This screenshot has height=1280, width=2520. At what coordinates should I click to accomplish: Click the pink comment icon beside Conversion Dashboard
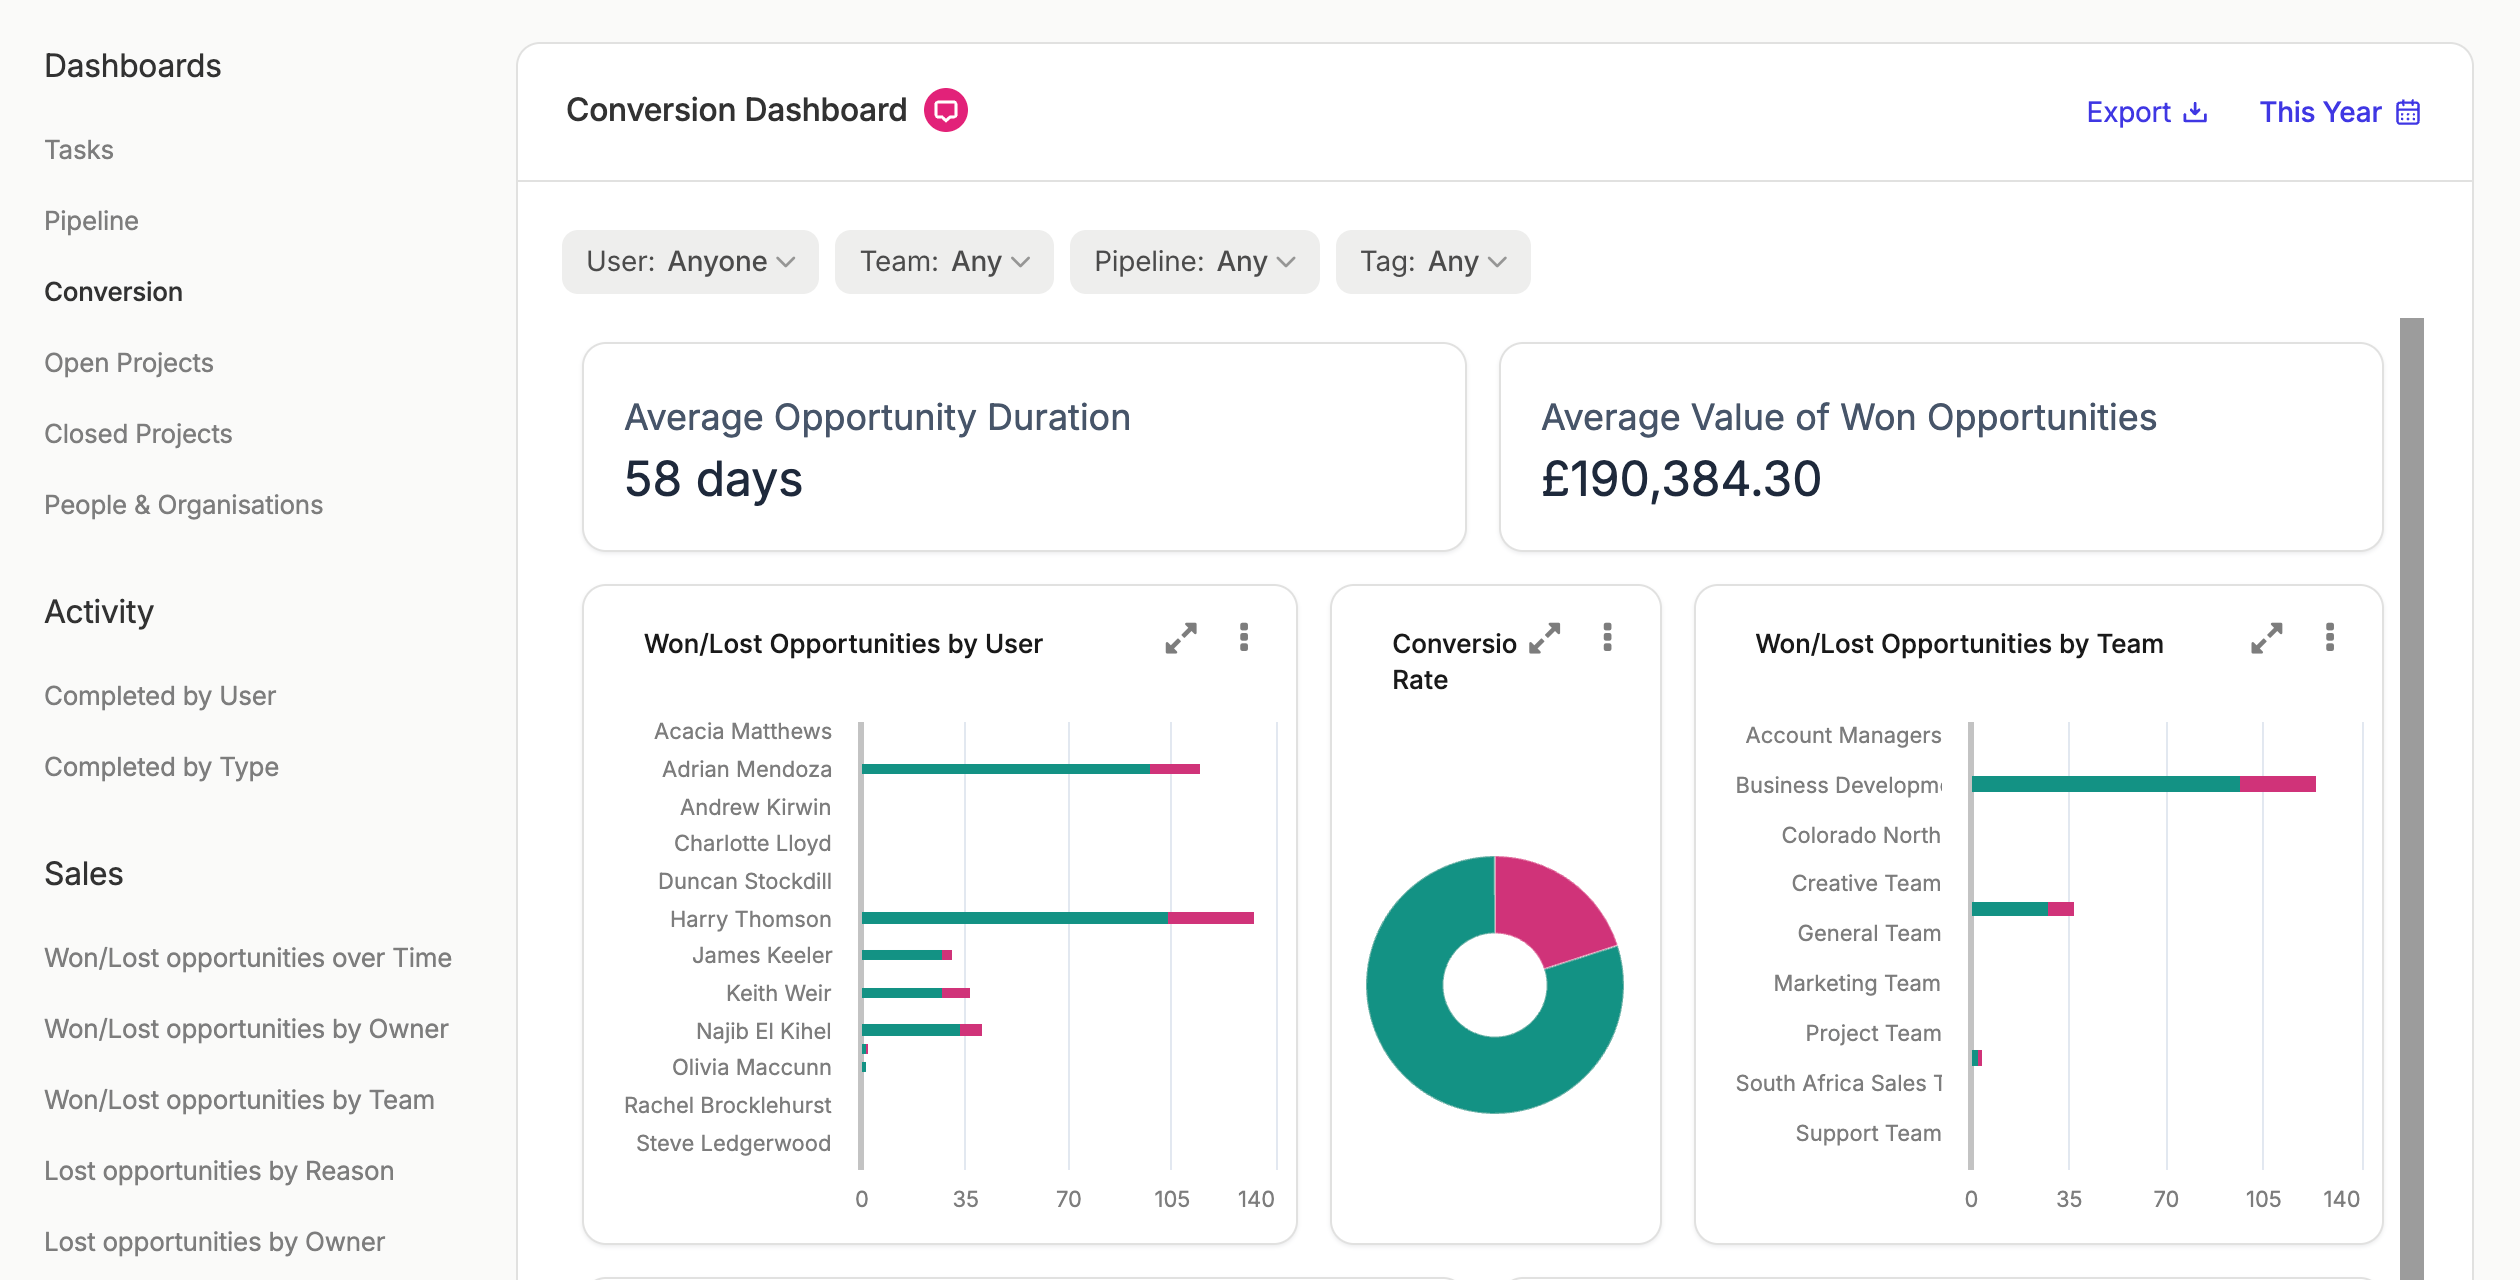tap(945, 110)
